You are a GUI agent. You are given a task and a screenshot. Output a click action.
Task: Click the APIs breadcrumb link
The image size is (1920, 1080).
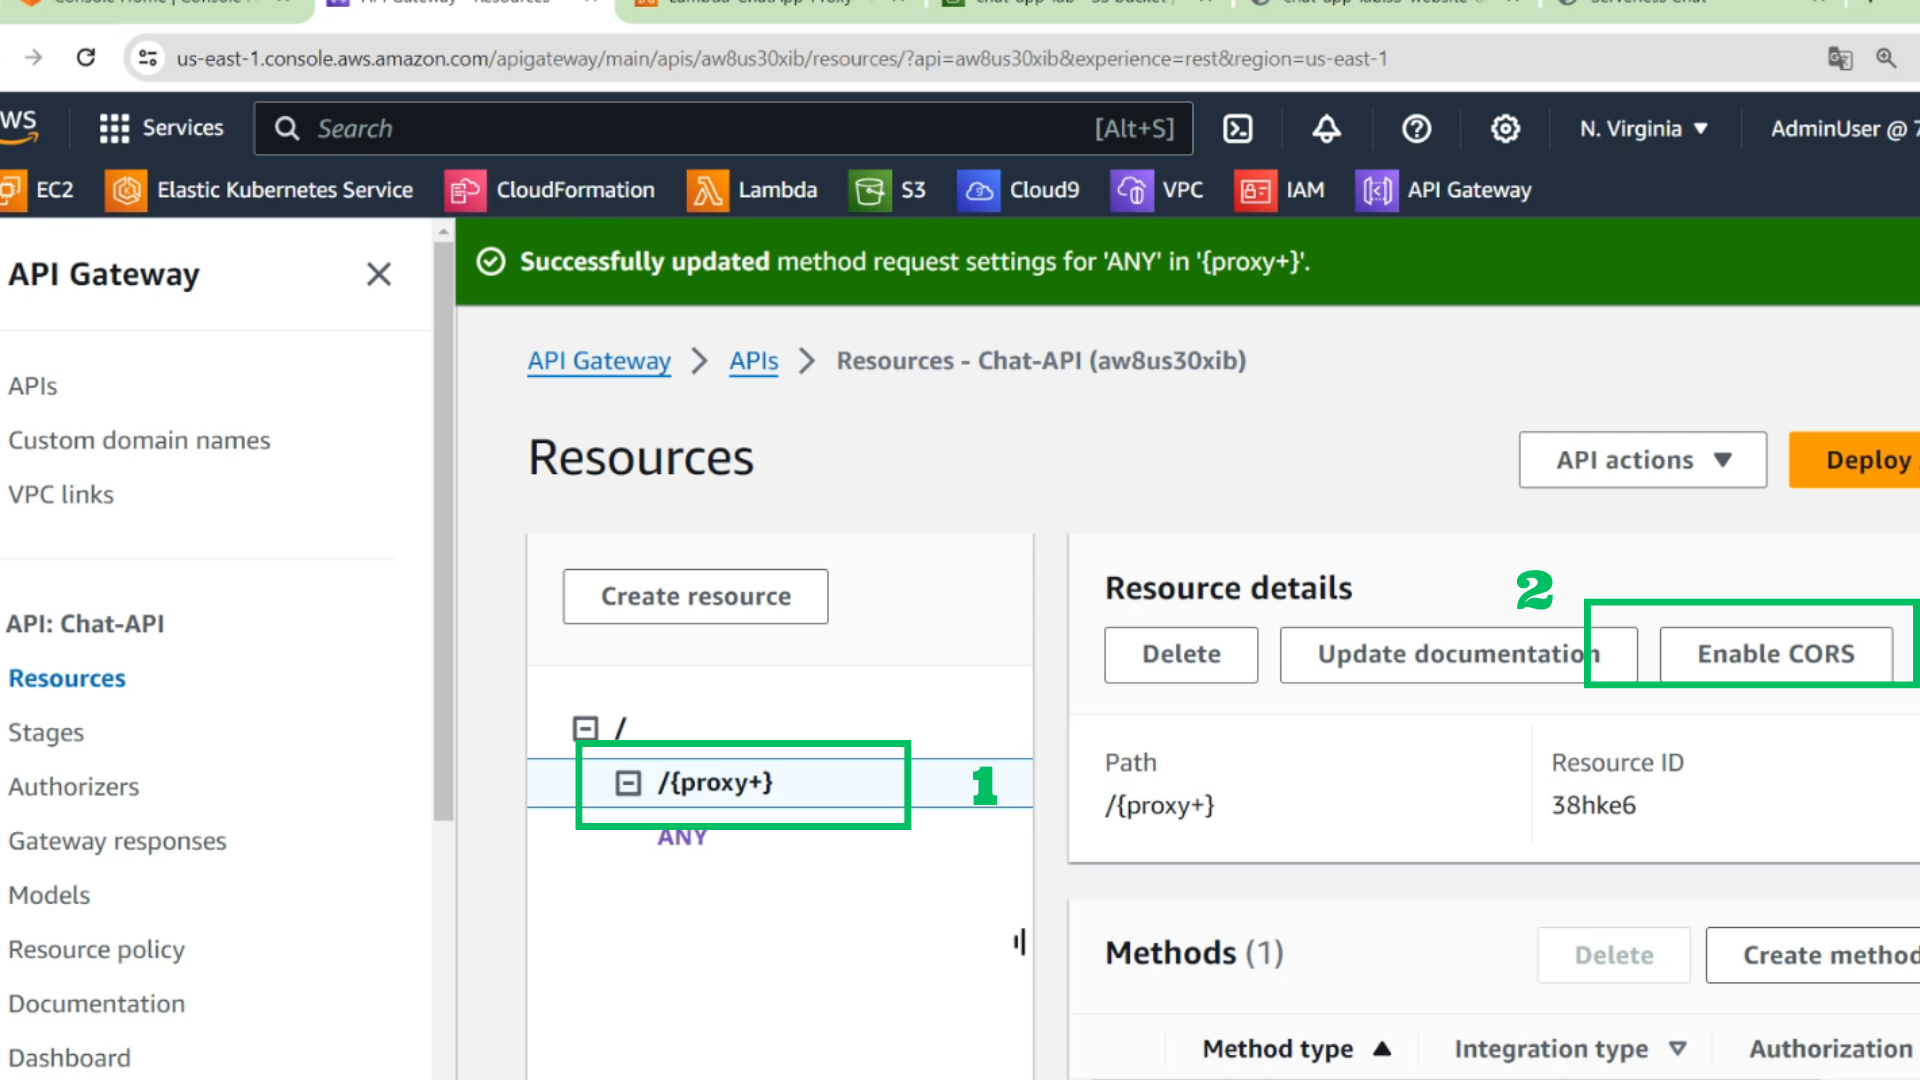coord(753,361)
